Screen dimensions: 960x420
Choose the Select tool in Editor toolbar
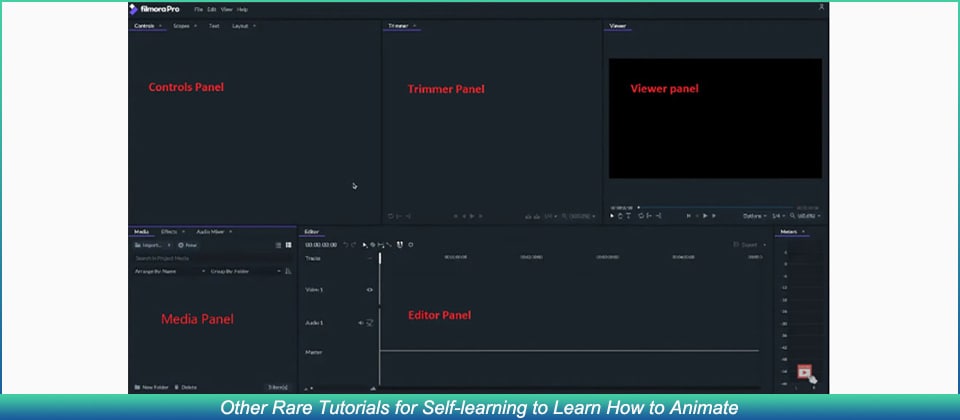(x=365, y=245)
